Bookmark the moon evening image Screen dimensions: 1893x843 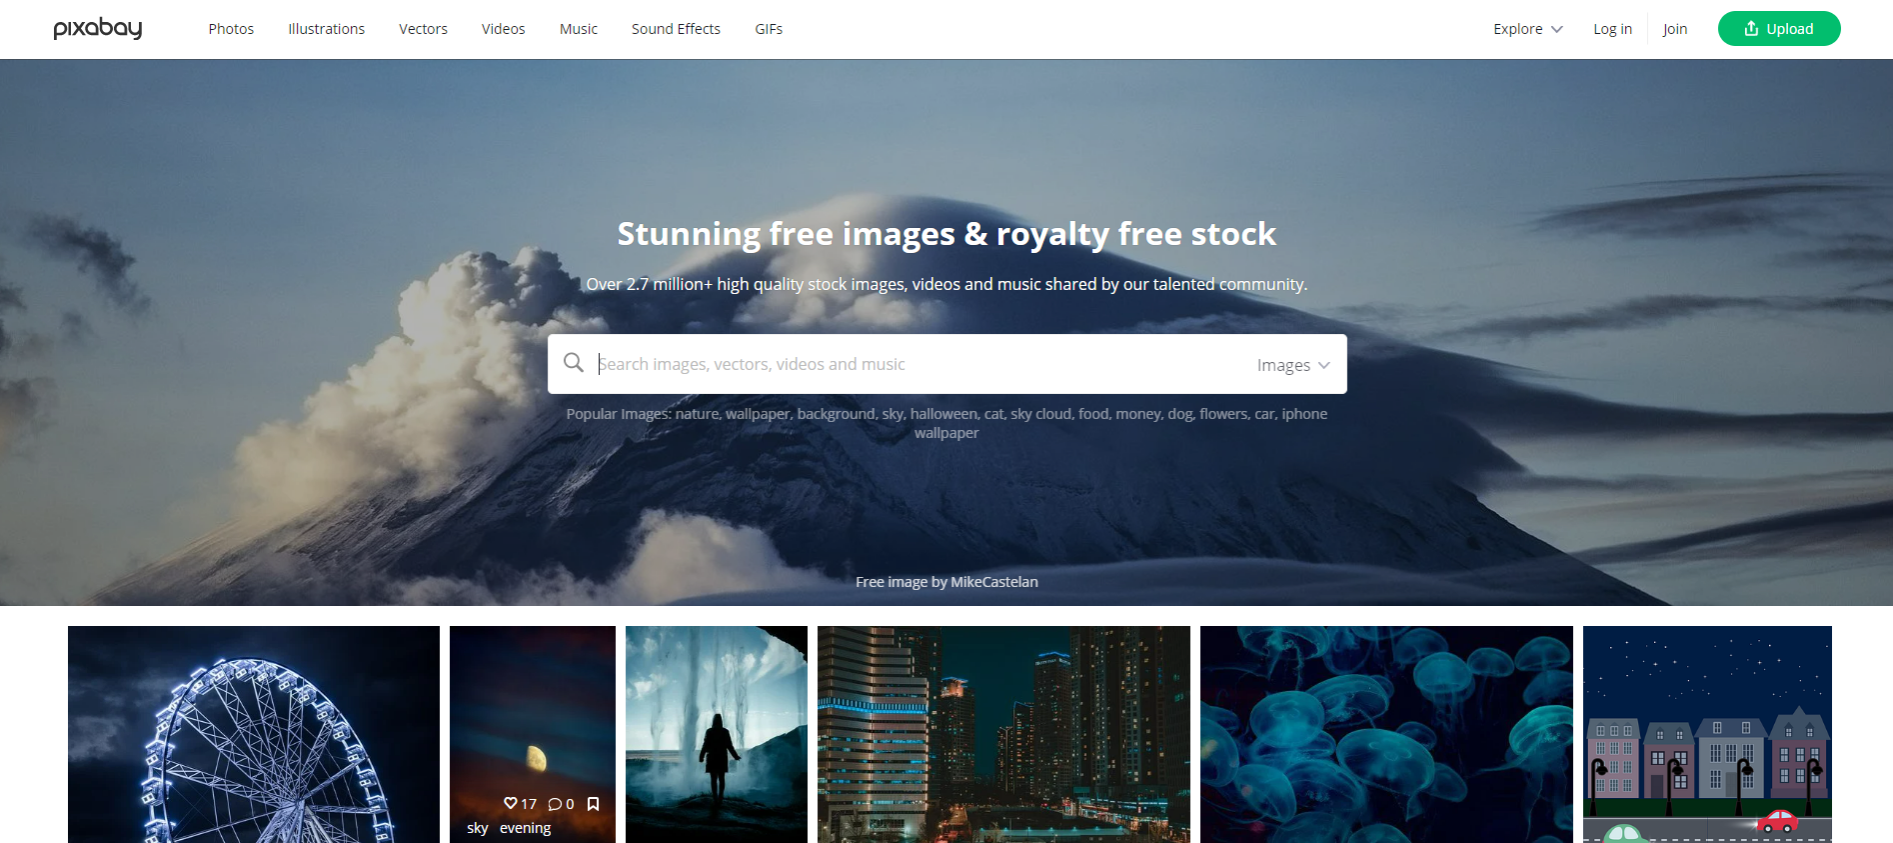point(593,804)
